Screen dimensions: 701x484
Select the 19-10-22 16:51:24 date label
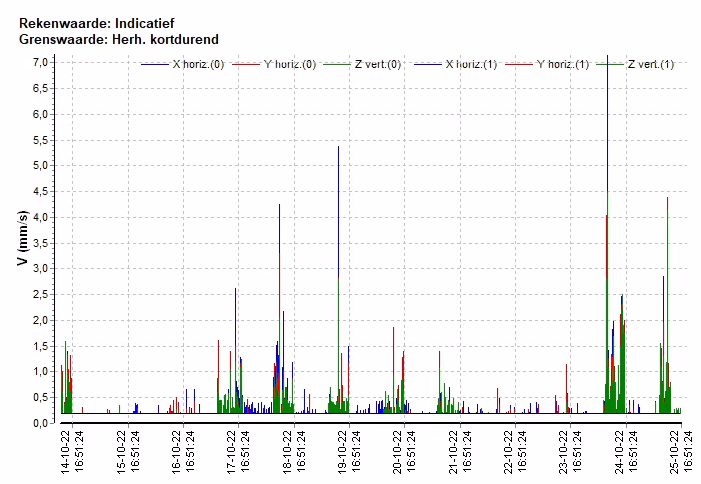point(348,450)
